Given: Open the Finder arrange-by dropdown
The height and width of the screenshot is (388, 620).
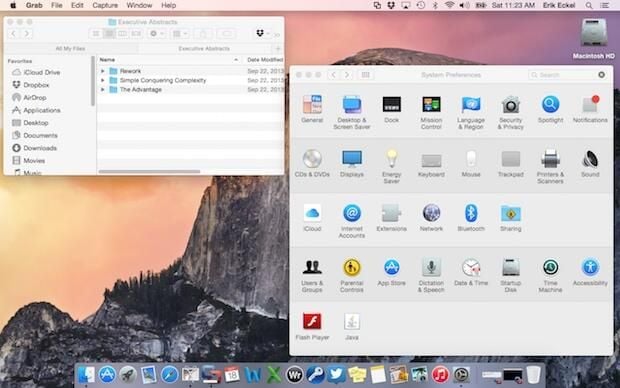Looking at the screenshot, I should click(x=180, y=34).
